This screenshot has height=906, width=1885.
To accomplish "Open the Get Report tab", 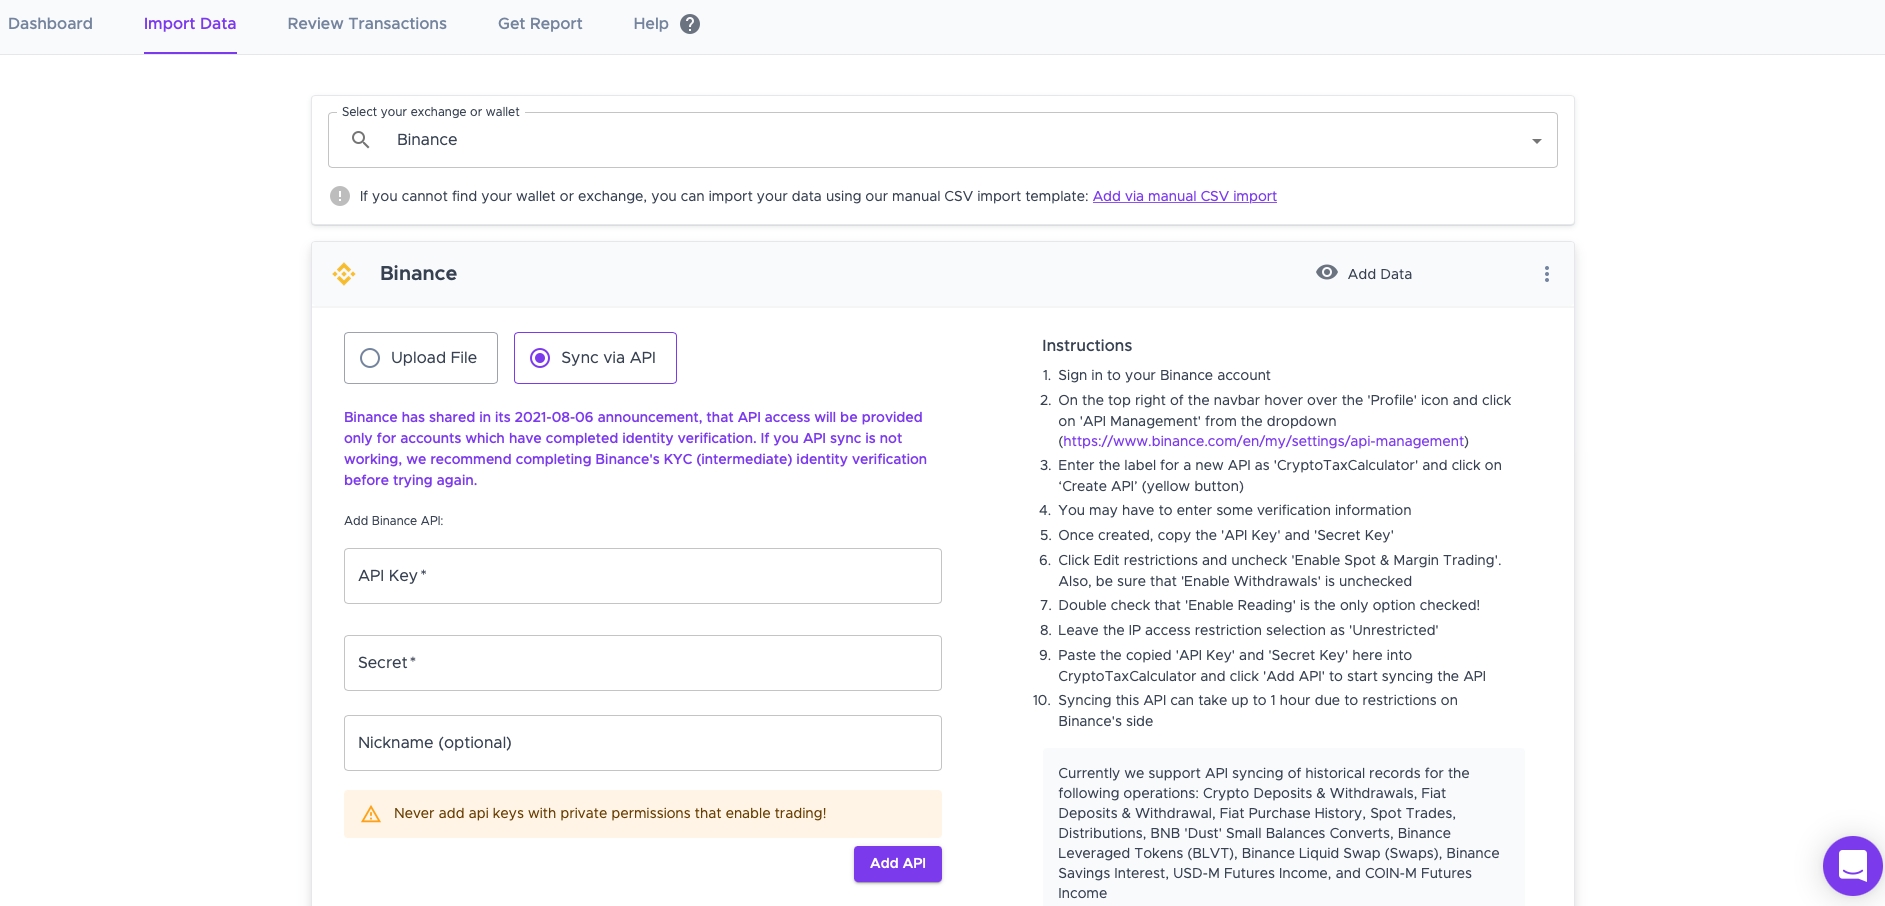I will click(x=540, y=24).
